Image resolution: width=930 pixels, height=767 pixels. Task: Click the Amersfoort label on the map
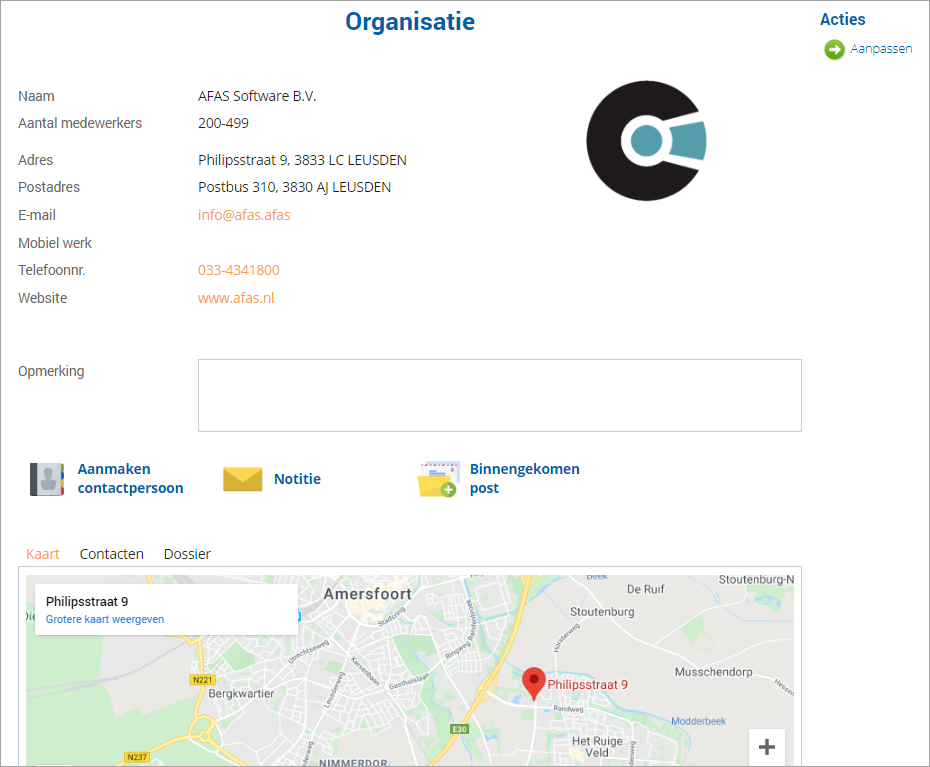(x=367, y=594)
